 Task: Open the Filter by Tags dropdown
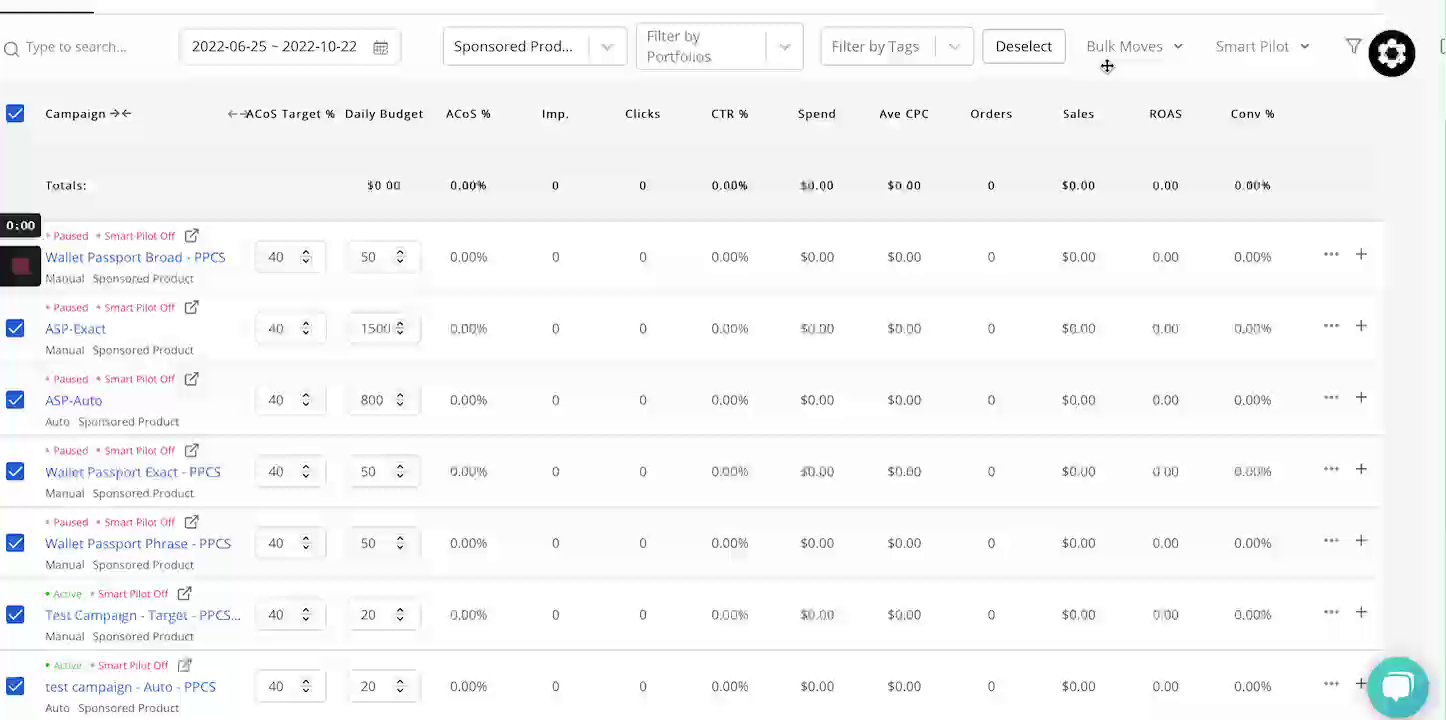click(953, 47)
